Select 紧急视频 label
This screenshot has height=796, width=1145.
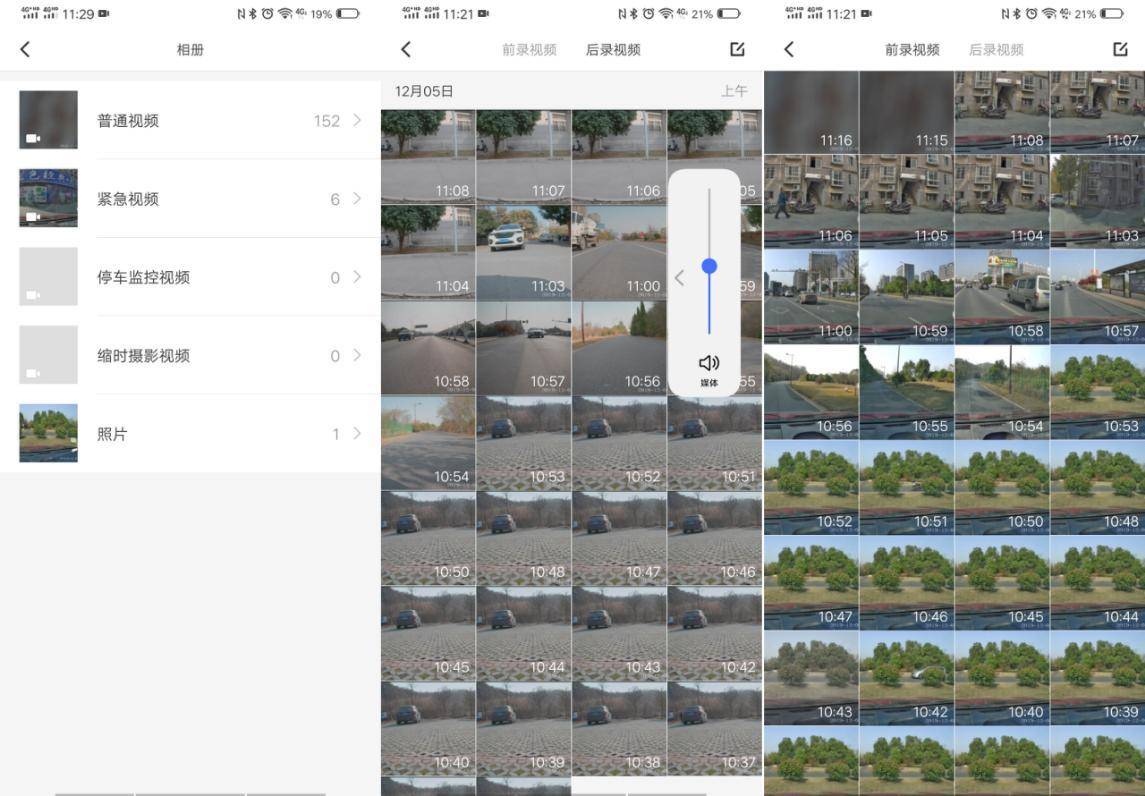pos(128,199)
